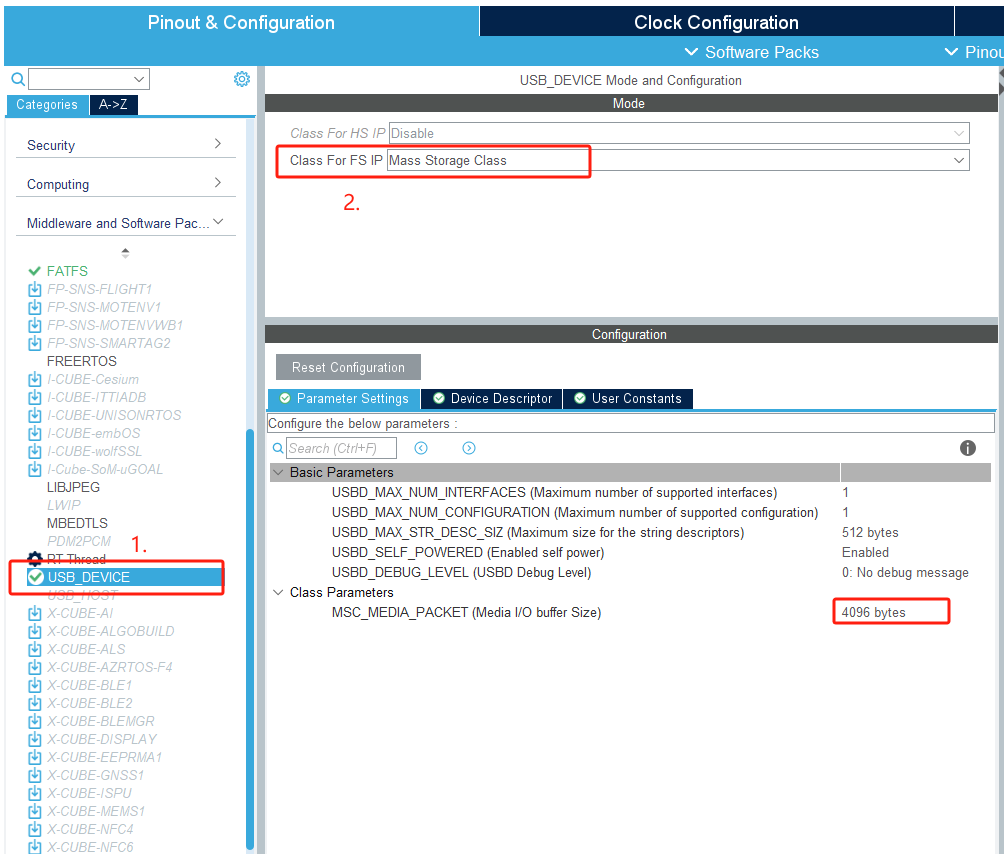
Task: Click USBD_SELF_POWERED value Enabled
Action: coord(865,552)
